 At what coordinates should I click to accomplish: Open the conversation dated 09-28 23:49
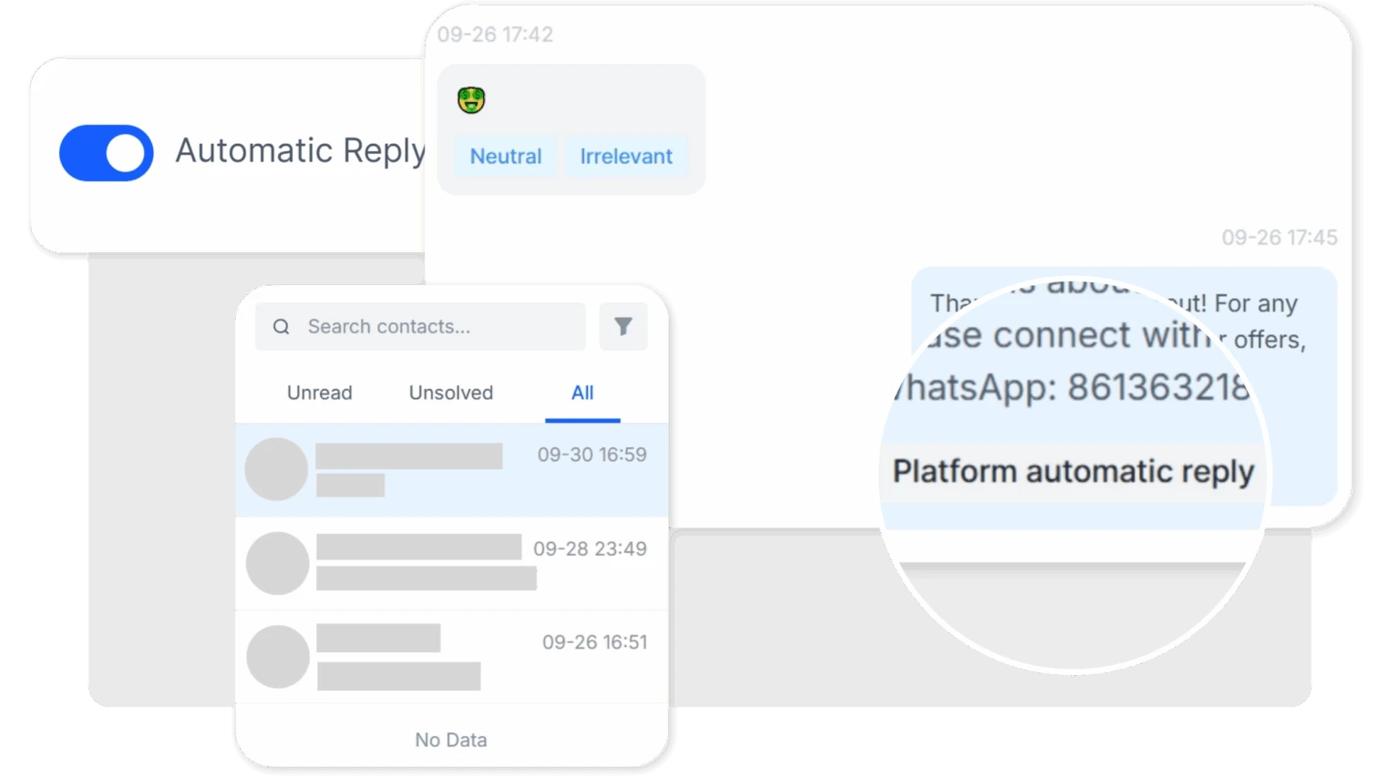(x=451, y=564)
